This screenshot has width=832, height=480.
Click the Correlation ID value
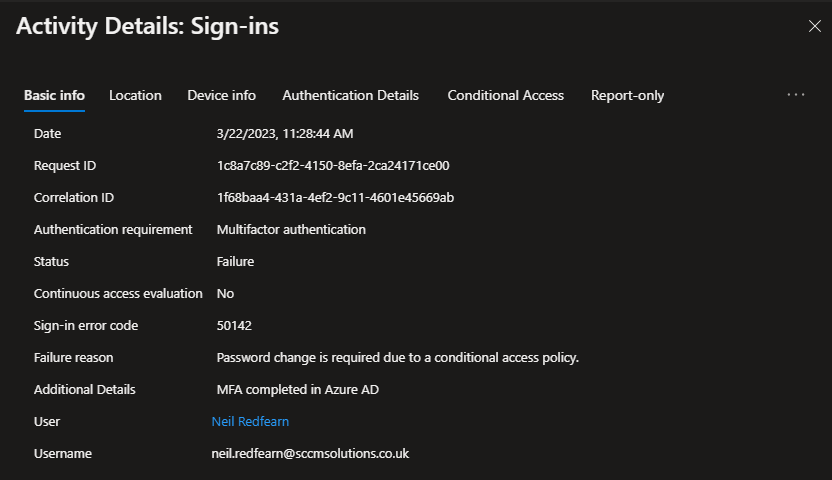pos(335,197)
